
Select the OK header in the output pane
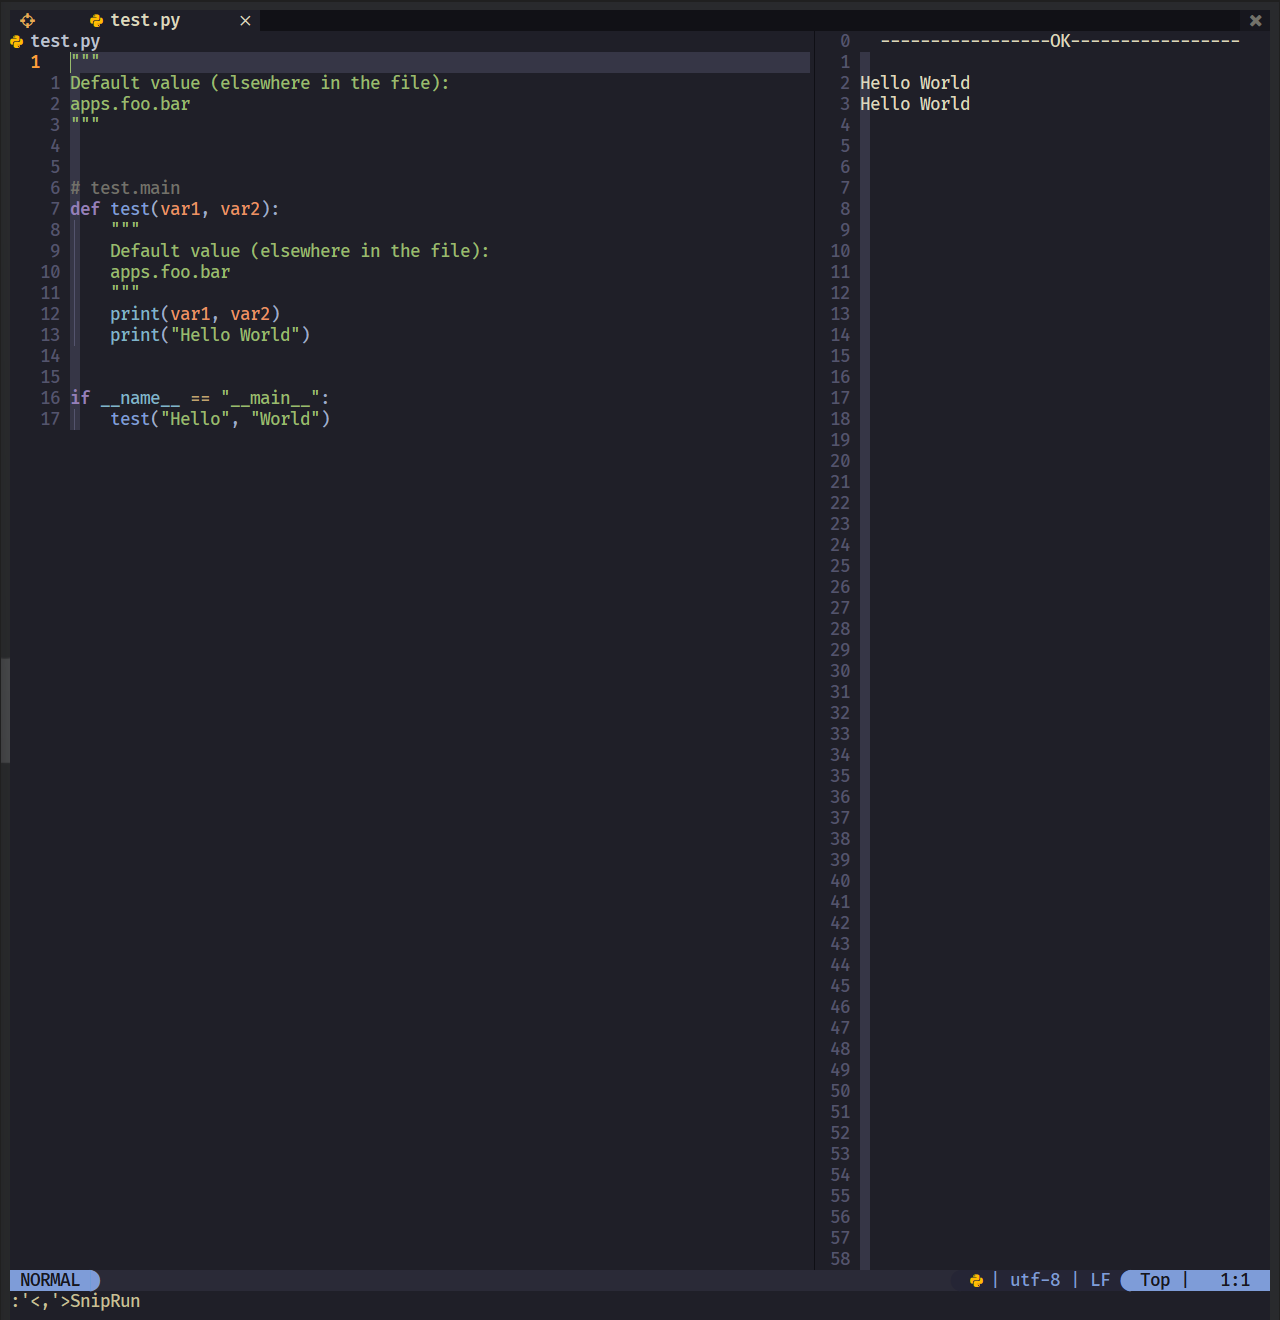click(x=1060, y=41)
